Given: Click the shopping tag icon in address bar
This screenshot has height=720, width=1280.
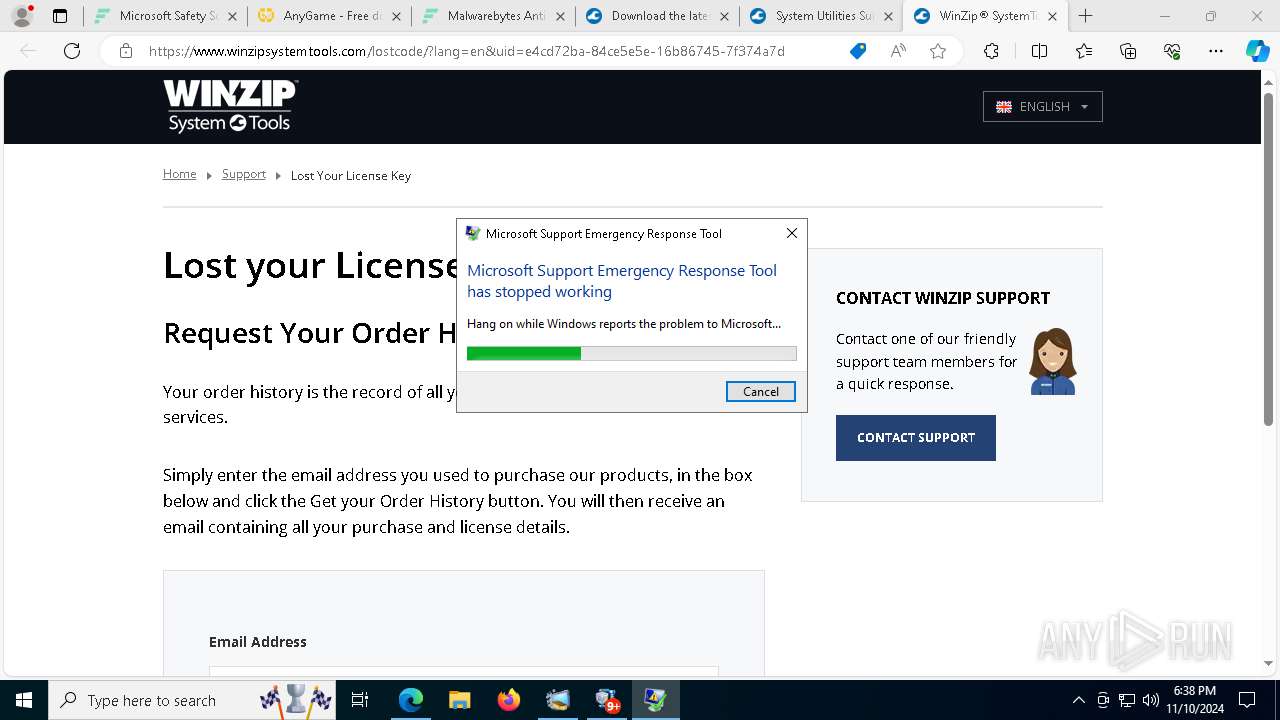Looking at the screenshot, I should click(x=857, y=52).
